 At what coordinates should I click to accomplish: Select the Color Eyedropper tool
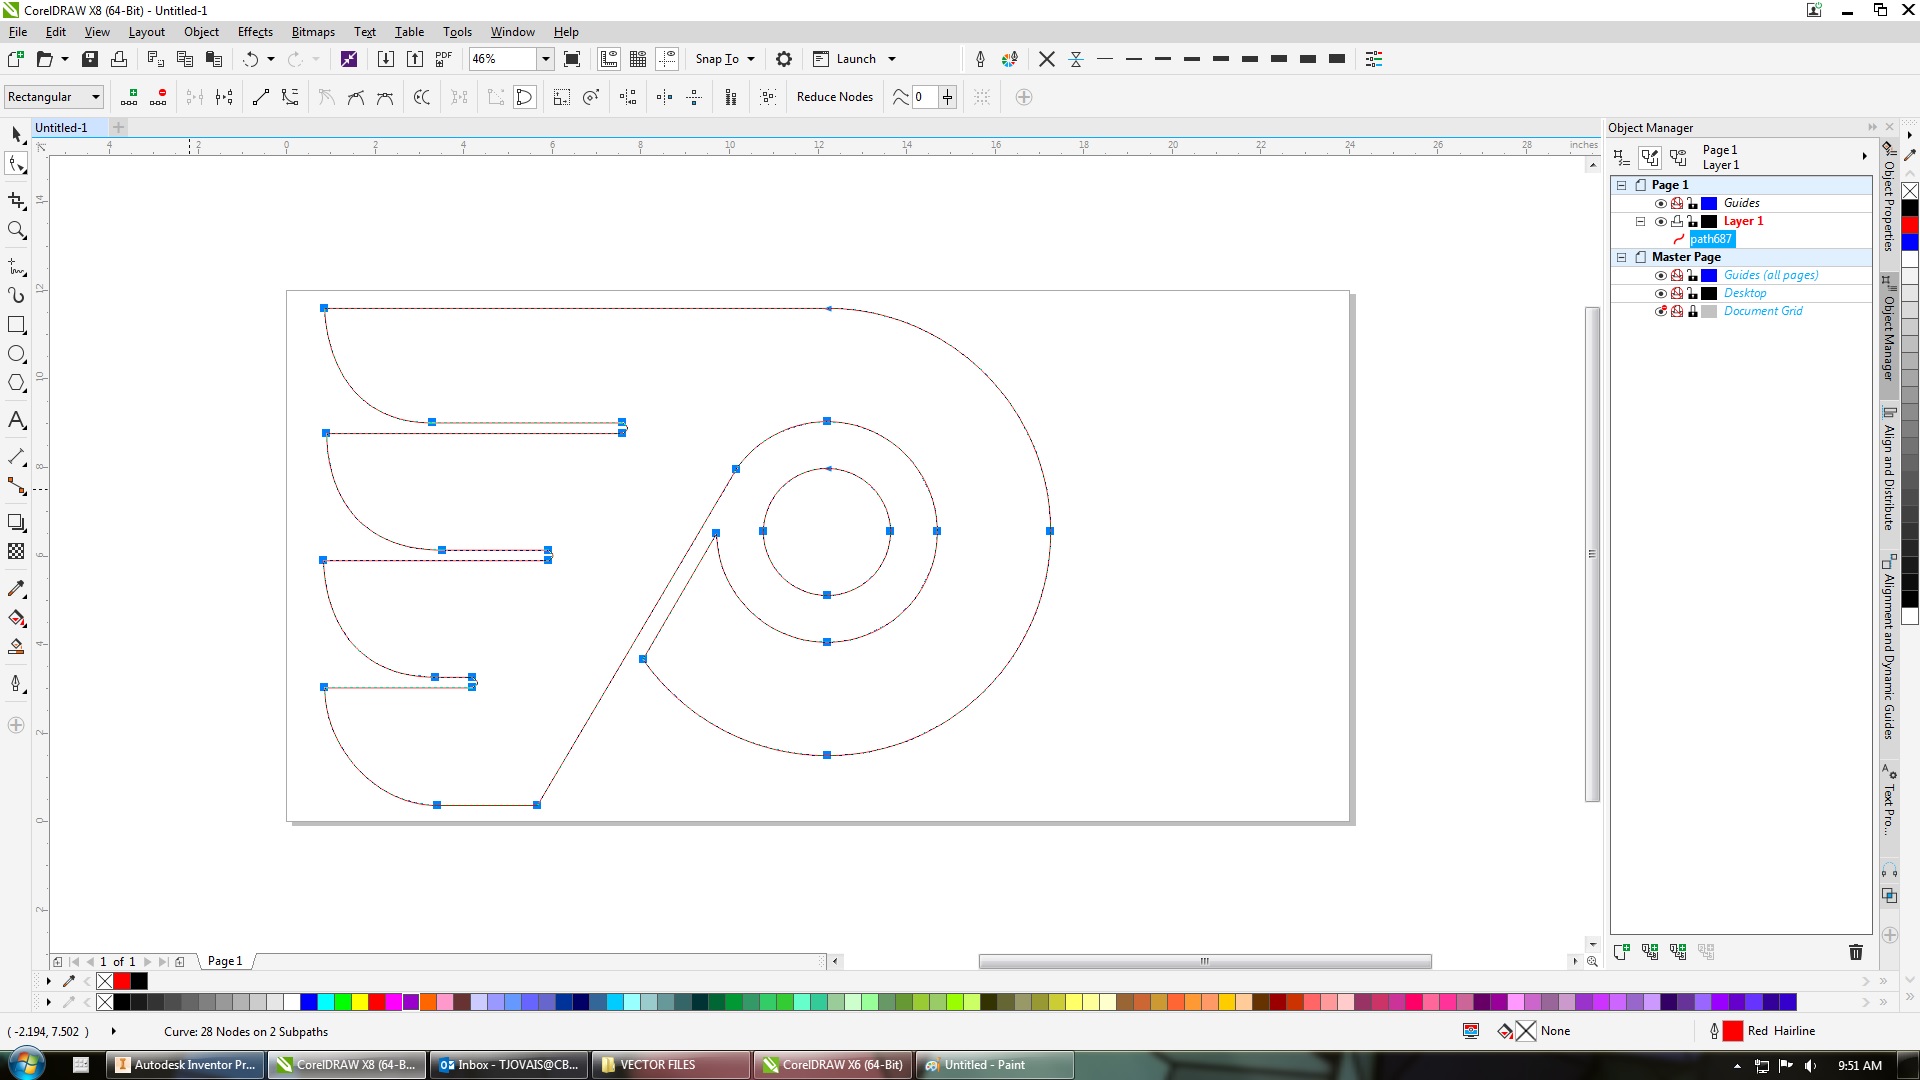17,588
